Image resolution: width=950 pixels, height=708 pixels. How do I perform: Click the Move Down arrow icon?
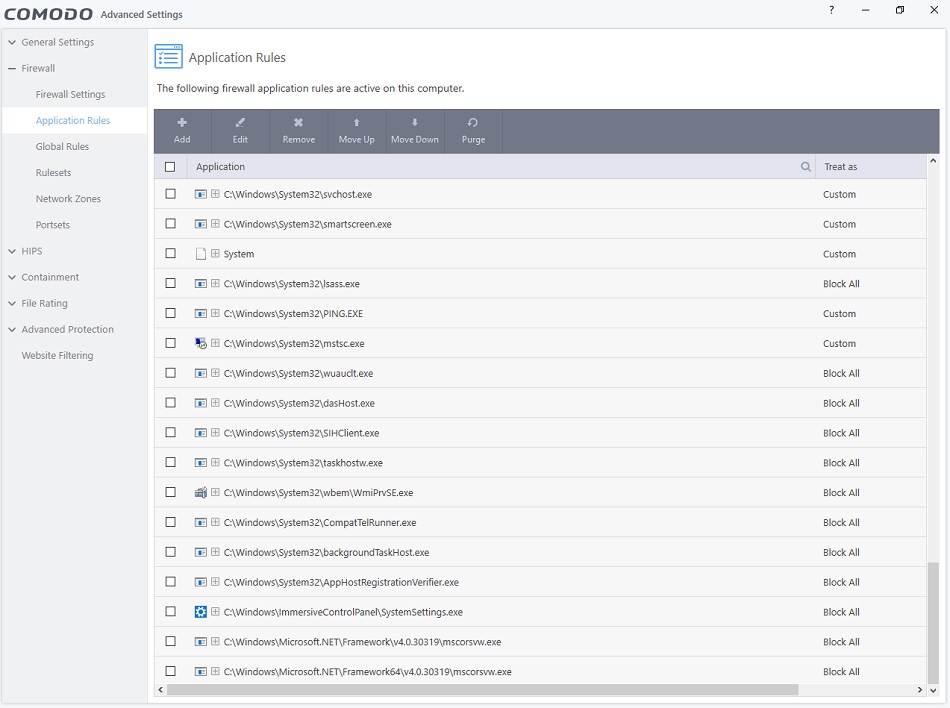click(x=414, y=123)
